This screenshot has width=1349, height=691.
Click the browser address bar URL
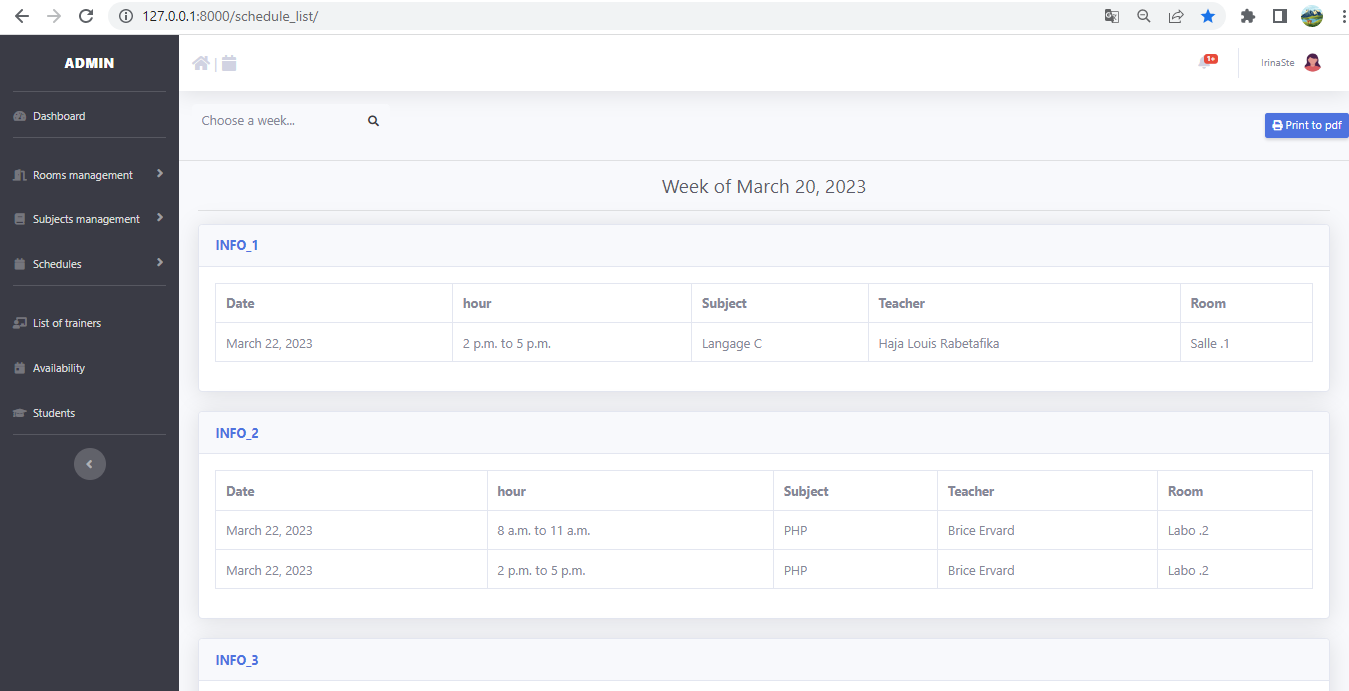click(230, 16)
